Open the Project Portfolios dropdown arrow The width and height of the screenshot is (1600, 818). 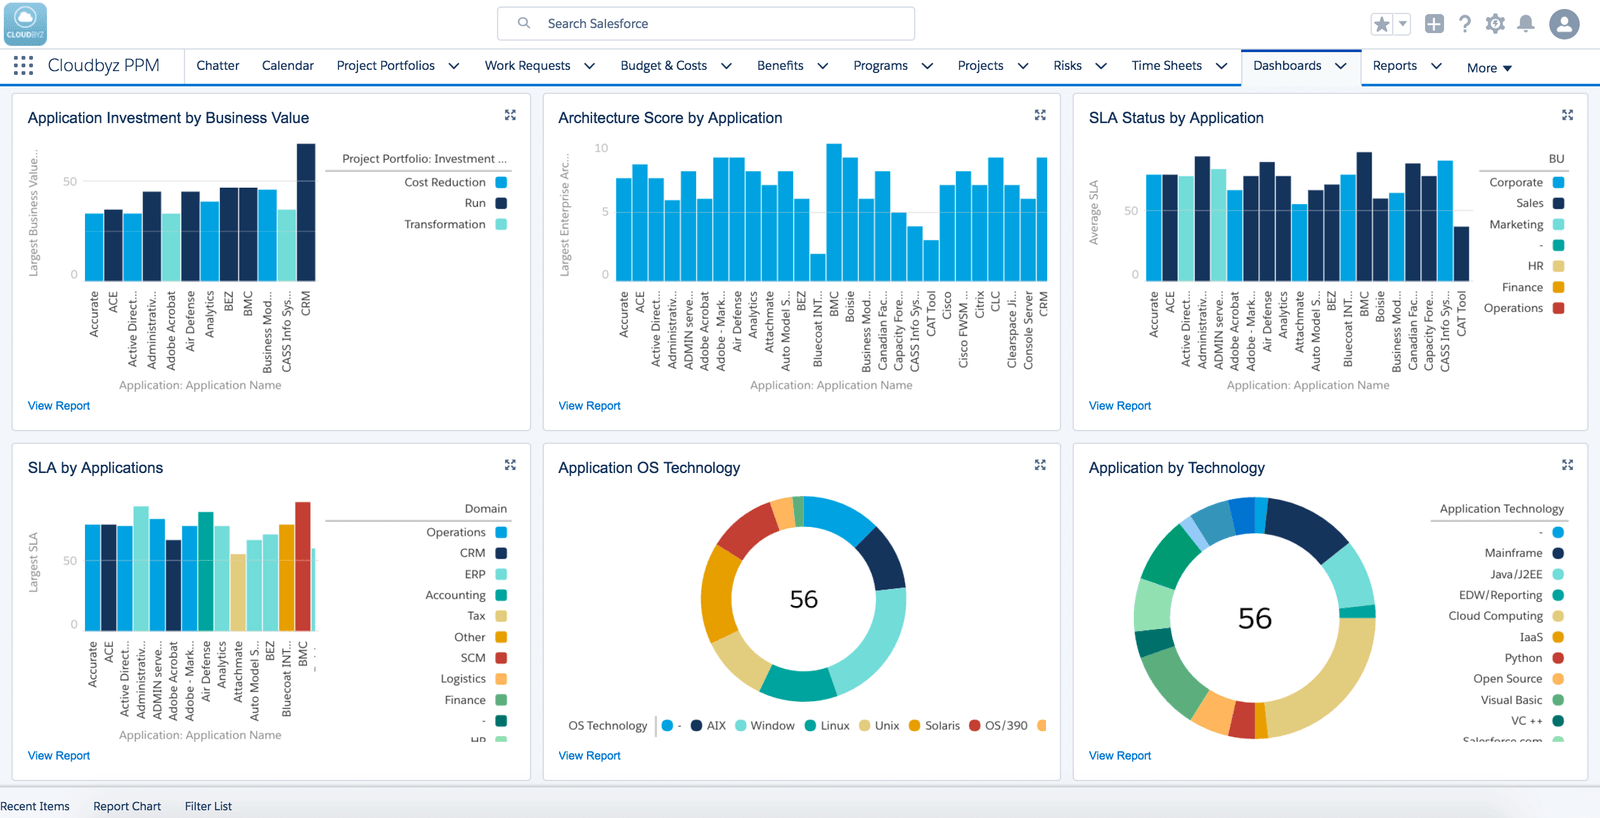click(x=454, y=66)
